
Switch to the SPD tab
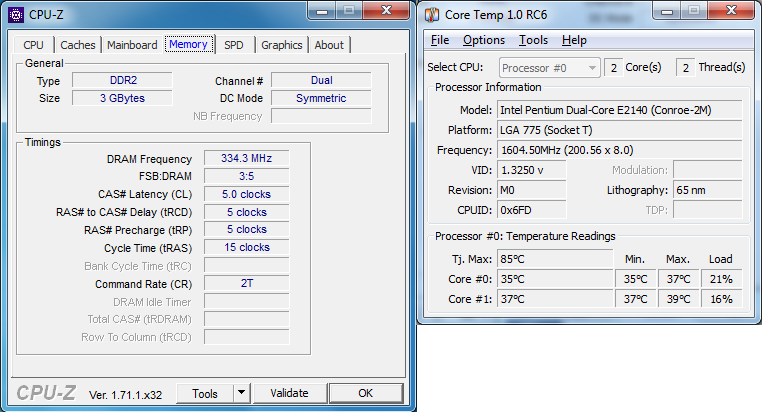point(234,45)
